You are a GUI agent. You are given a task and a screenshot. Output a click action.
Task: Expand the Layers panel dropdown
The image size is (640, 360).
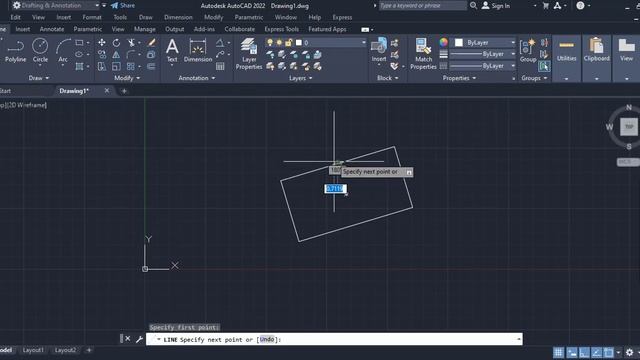[301, 78]
